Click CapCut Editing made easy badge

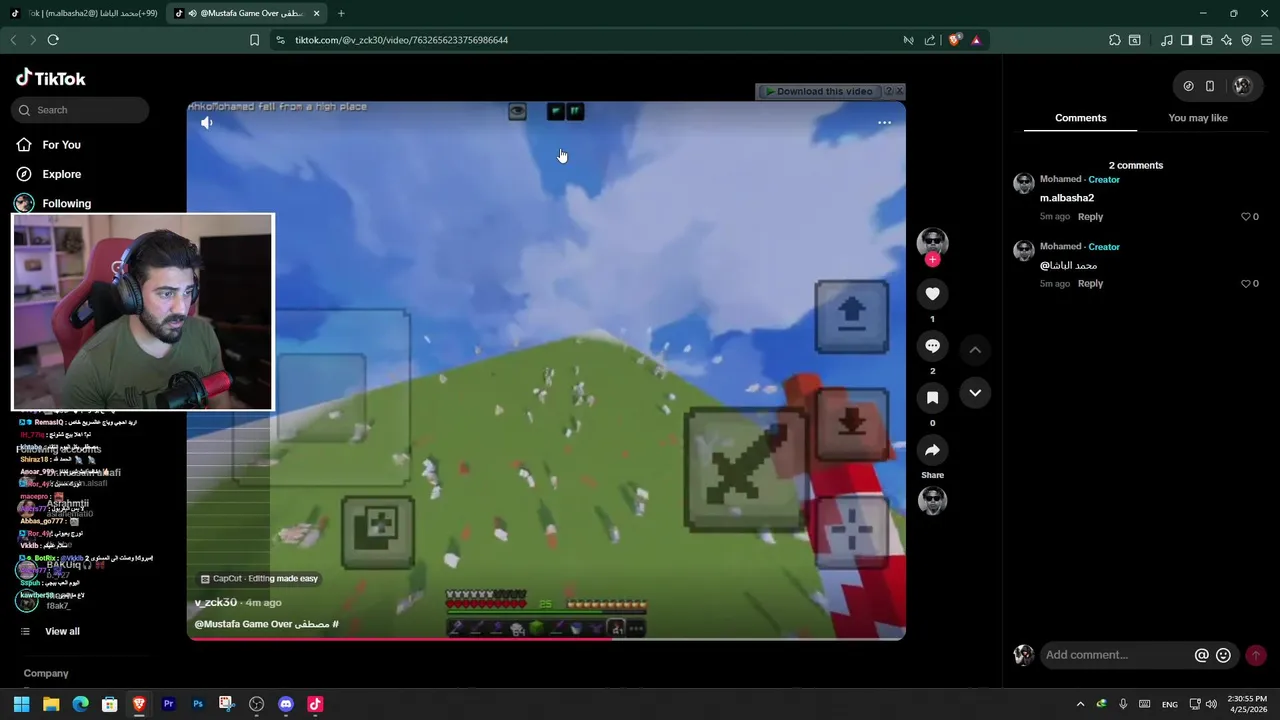tap(259, 578)
